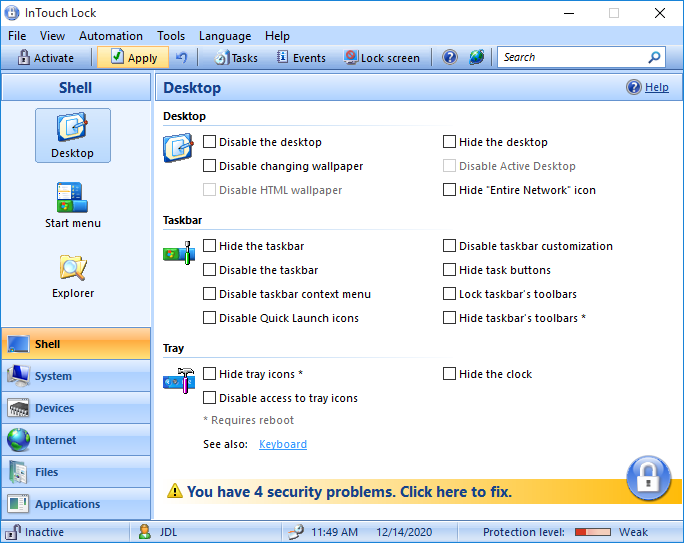
Task: Click the warning triangle icon in banner
Action: pos(175,491)
